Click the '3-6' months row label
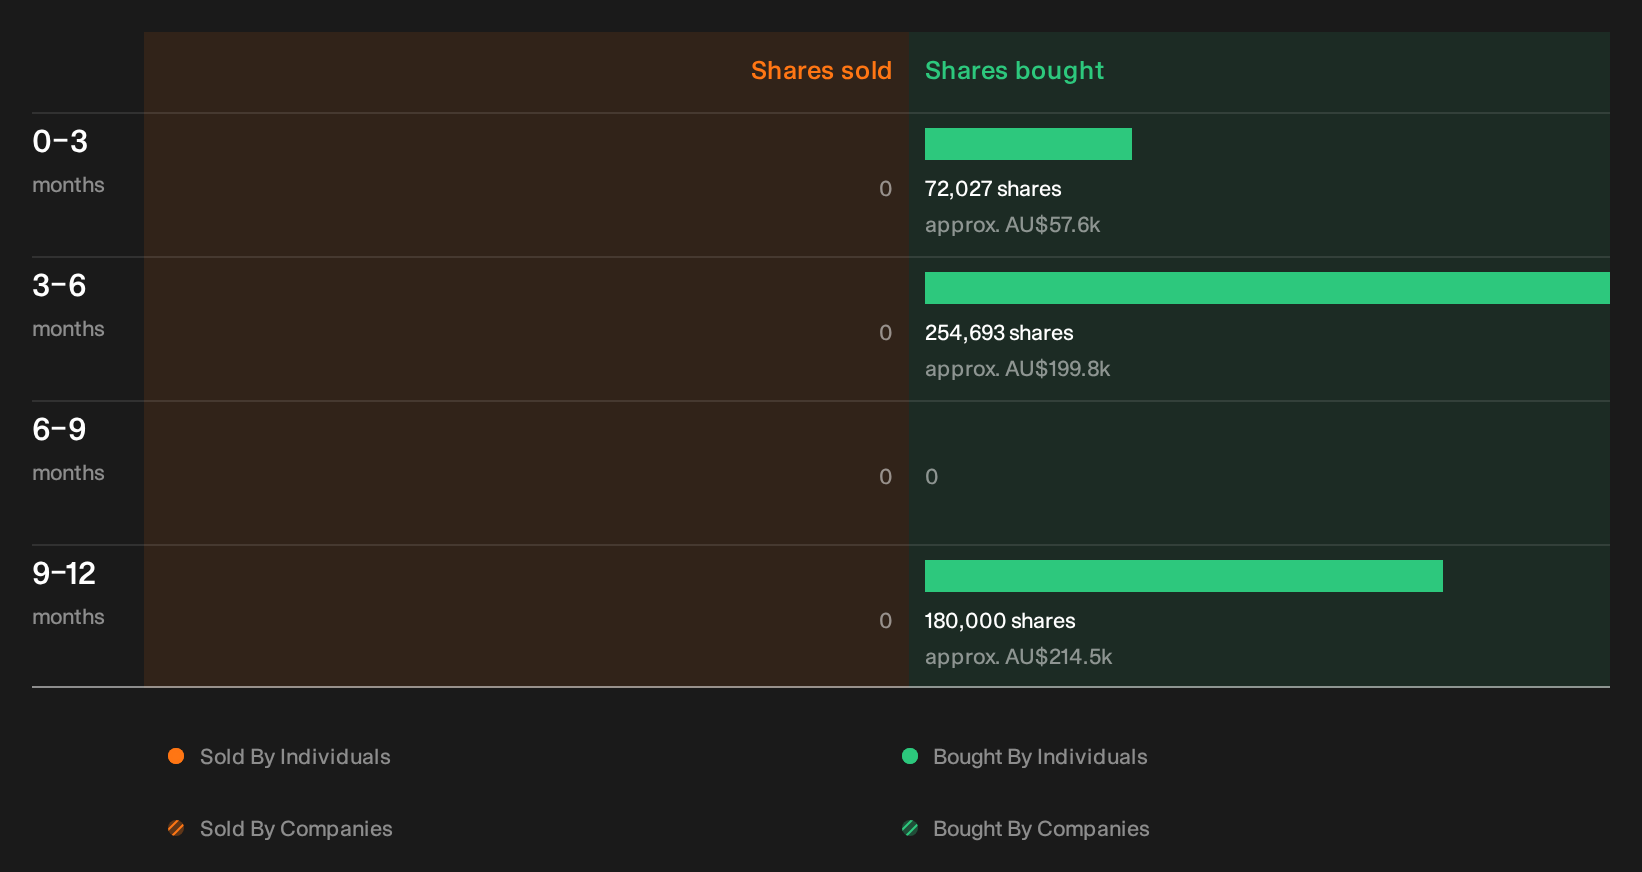This screenshot has height=872, width=1642. [x=59, y=285]
